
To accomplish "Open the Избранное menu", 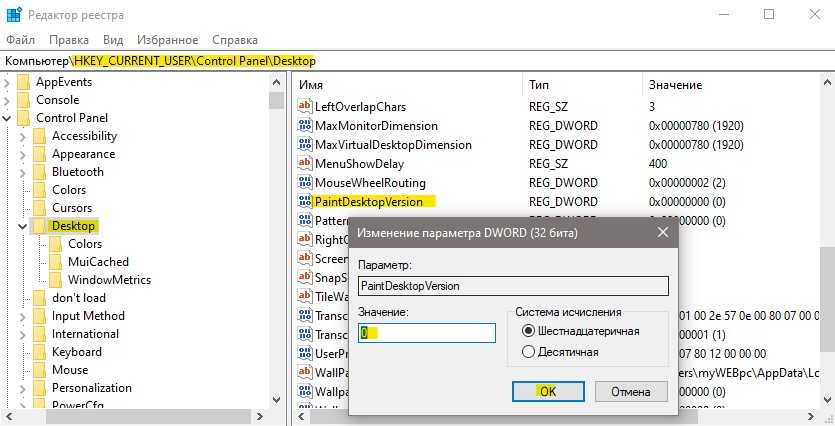I will pyautogui.click(x=167, y=40).
